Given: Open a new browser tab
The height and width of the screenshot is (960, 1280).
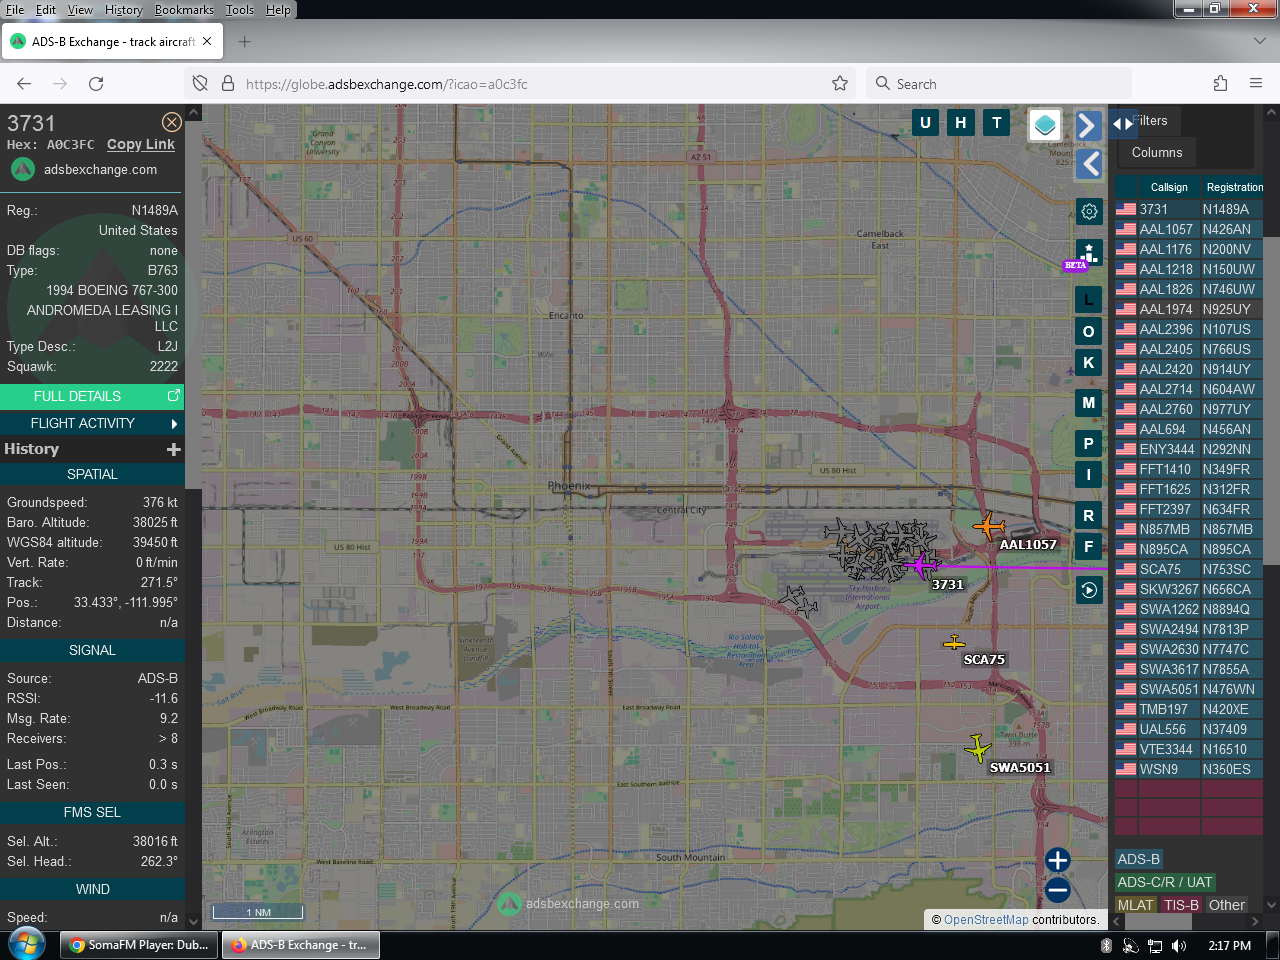Looking at the screenshot, I should 245,42.
